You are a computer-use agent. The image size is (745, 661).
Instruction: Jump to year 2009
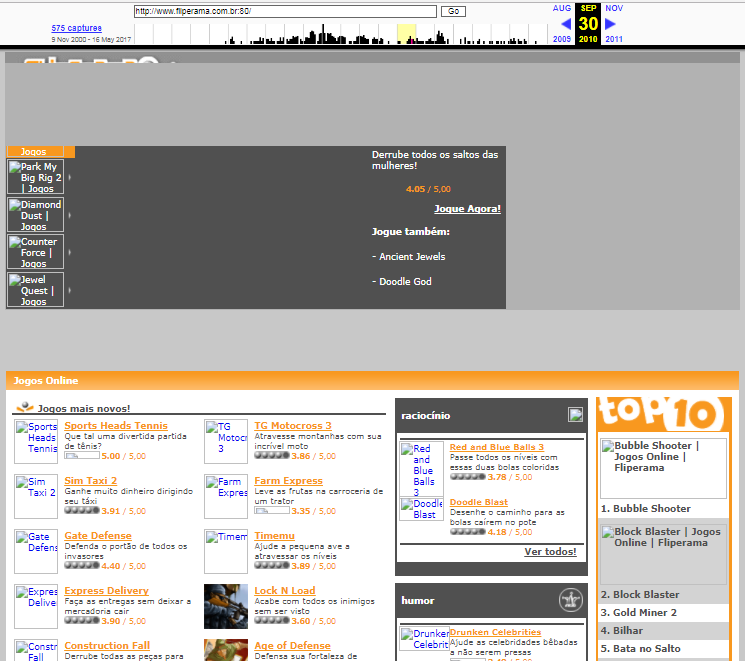(x=562, y=39)
